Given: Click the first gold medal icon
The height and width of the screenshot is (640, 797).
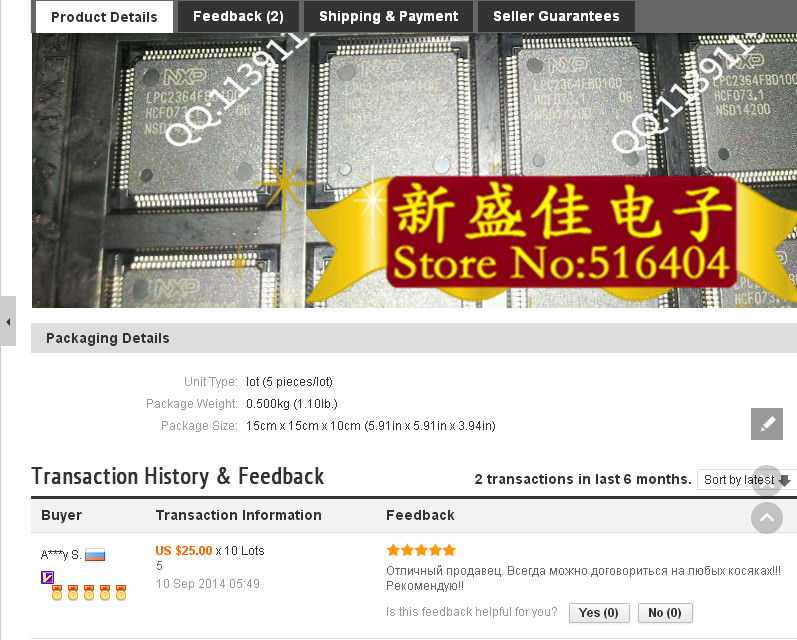Looking at the screenshot, I should coord(57,593).
